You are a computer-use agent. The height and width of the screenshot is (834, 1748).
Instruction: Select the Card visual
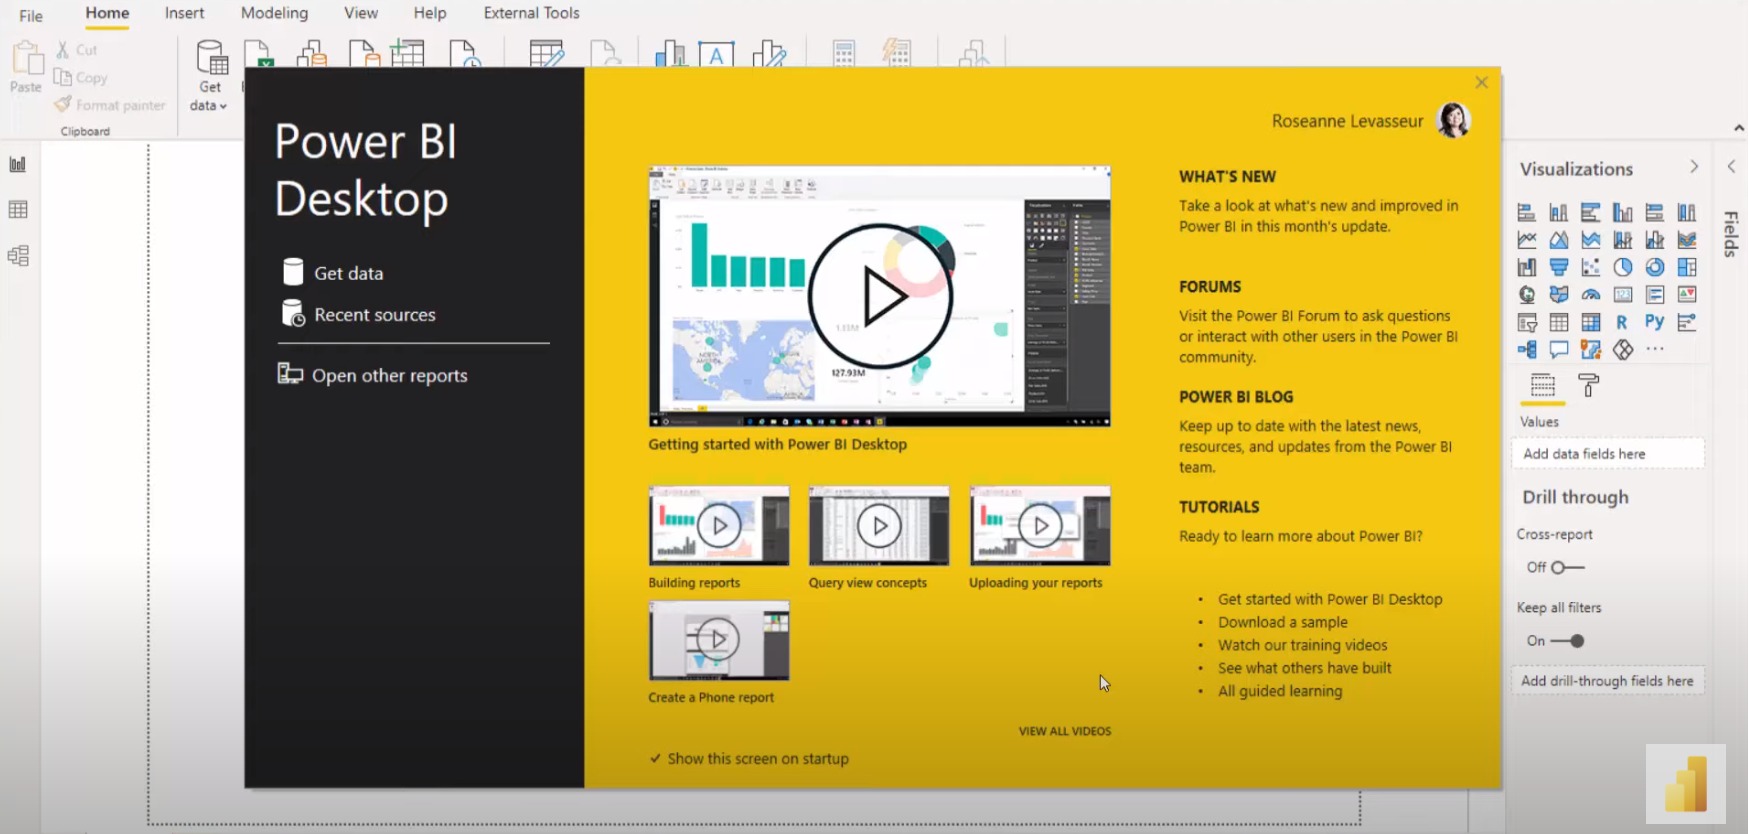coord(1622,294)
